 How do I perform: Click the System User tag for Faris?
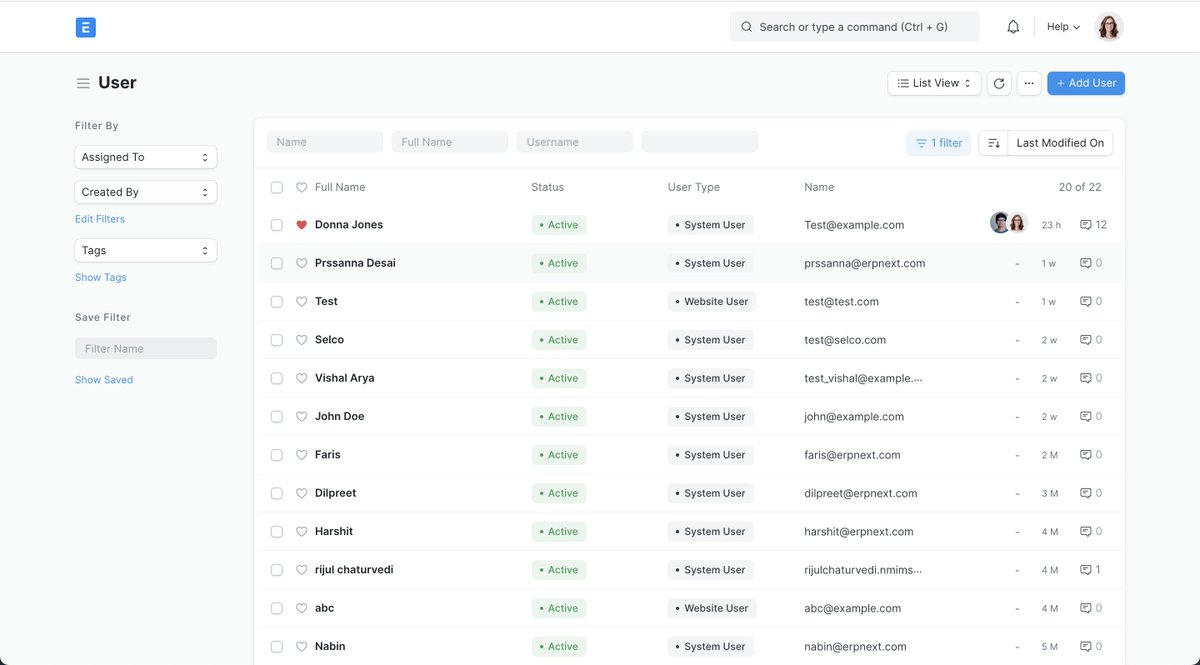pos(710,455)
